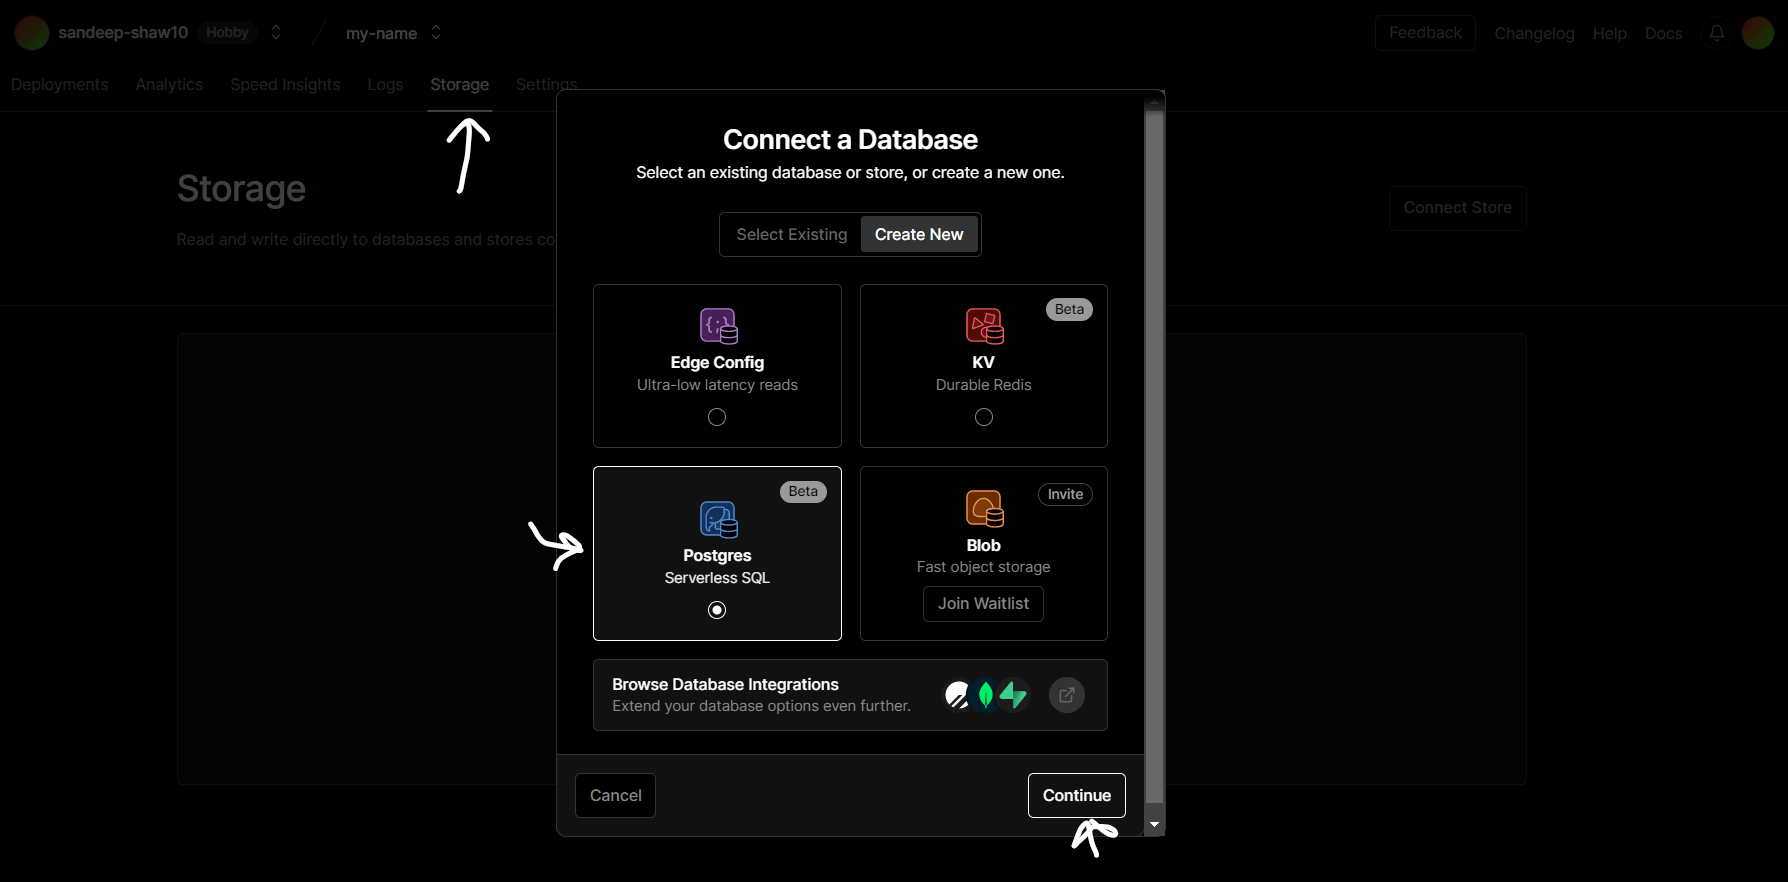Expand the my-name project switcher

point(436,33)
